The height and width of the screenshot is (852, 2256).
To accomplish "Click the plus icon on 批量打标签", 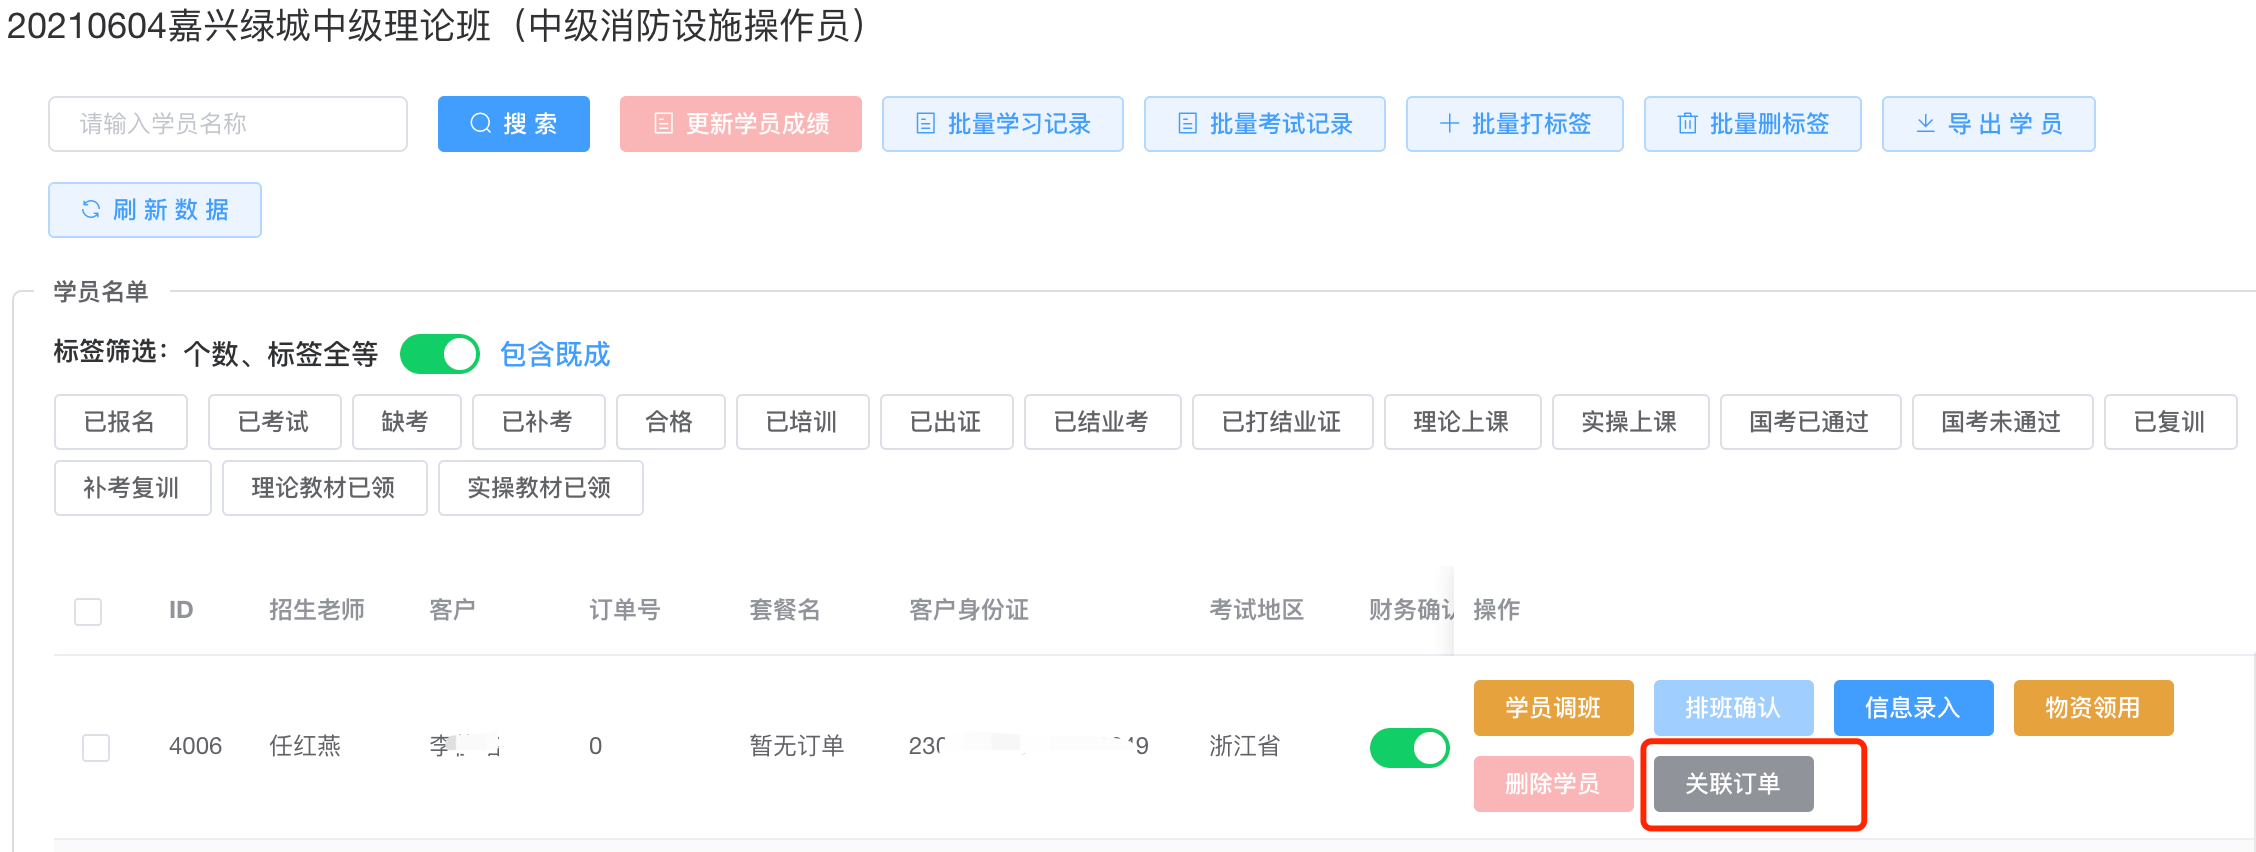I will pyautogui.click(x=1449, y=124).
